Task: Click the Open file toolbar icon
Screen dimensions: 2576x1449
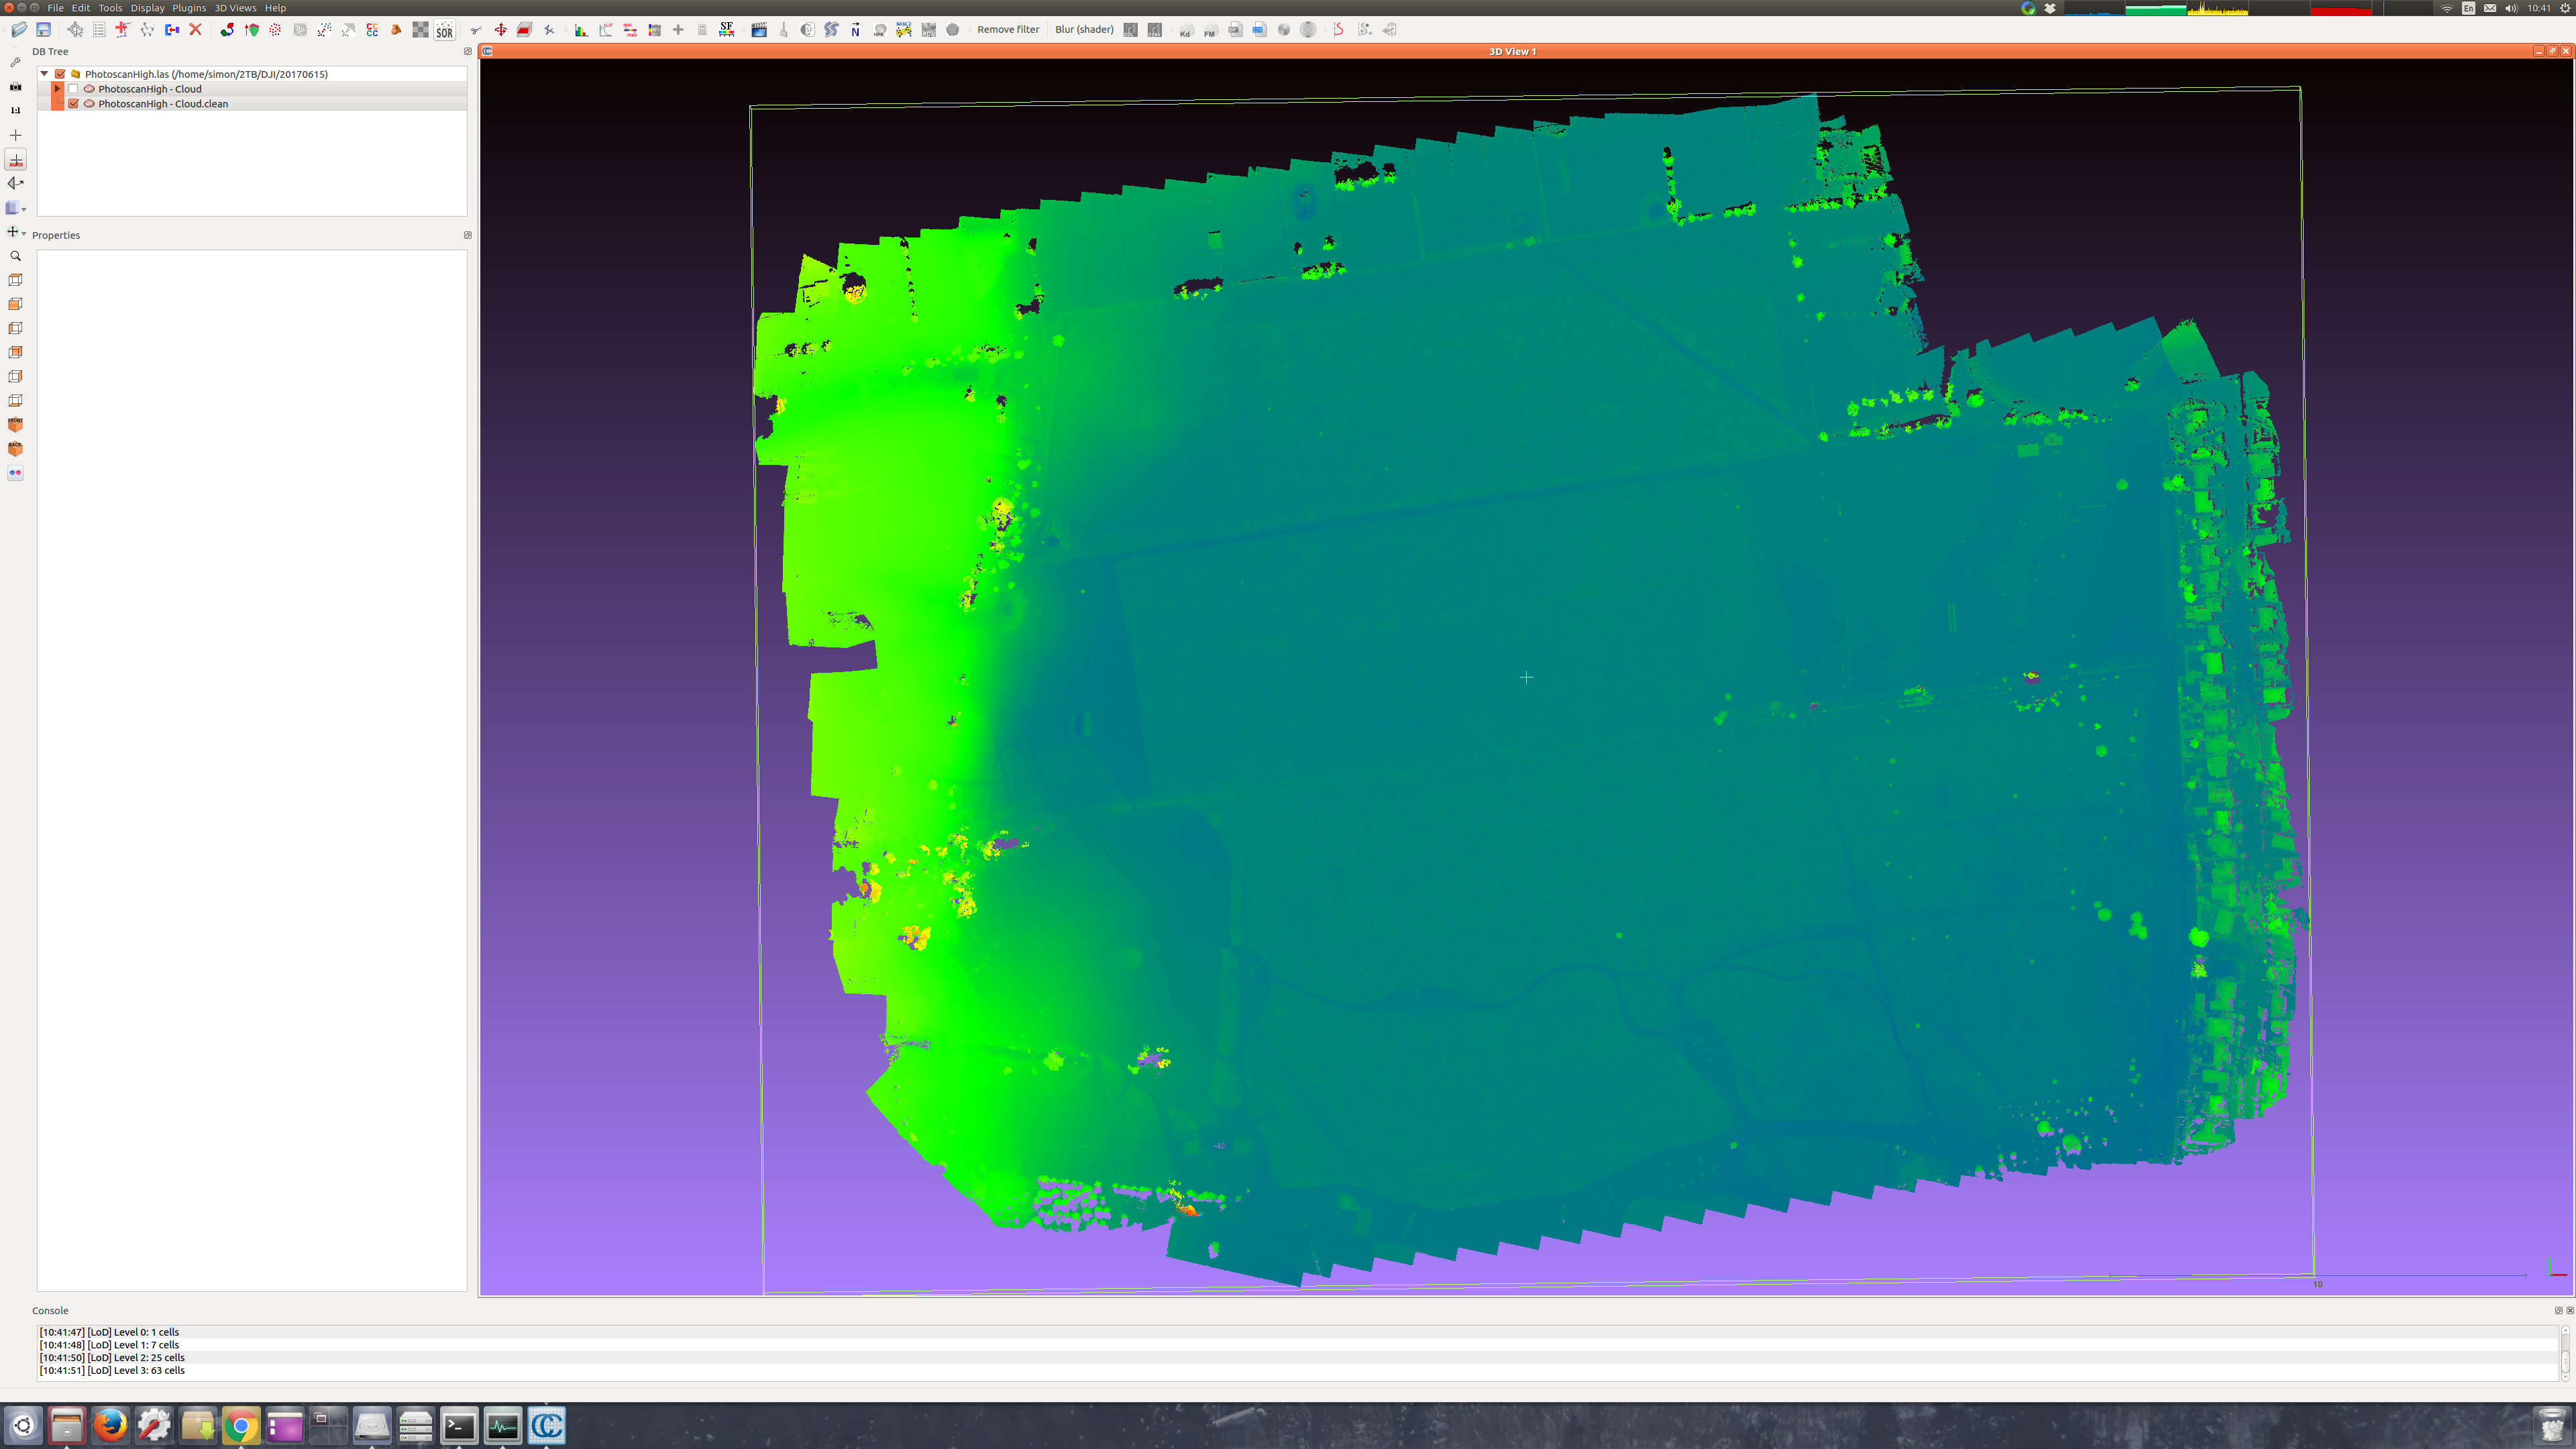Action: [19, 30]
